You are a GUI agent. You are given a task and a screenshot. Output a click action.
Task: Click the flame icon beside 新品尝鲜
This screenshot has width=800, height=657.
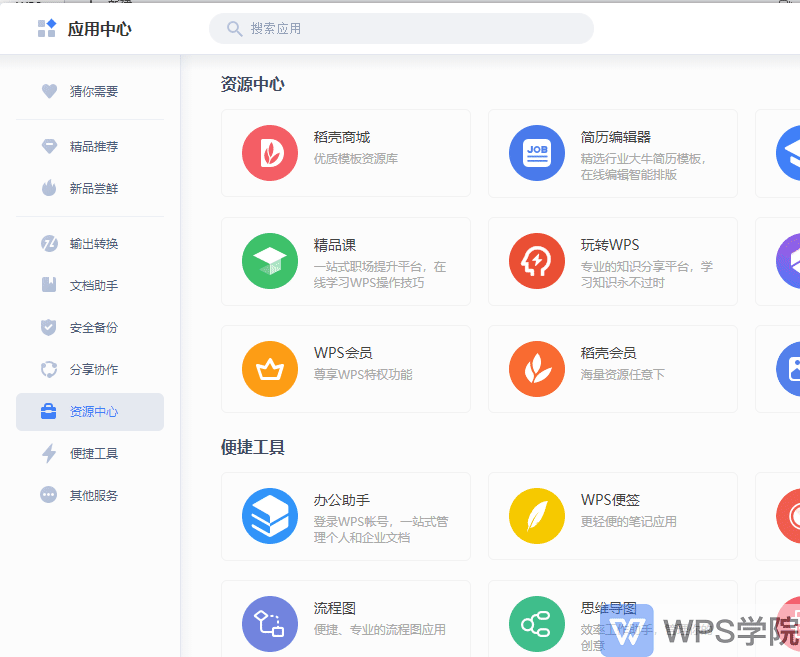point(49,188)
